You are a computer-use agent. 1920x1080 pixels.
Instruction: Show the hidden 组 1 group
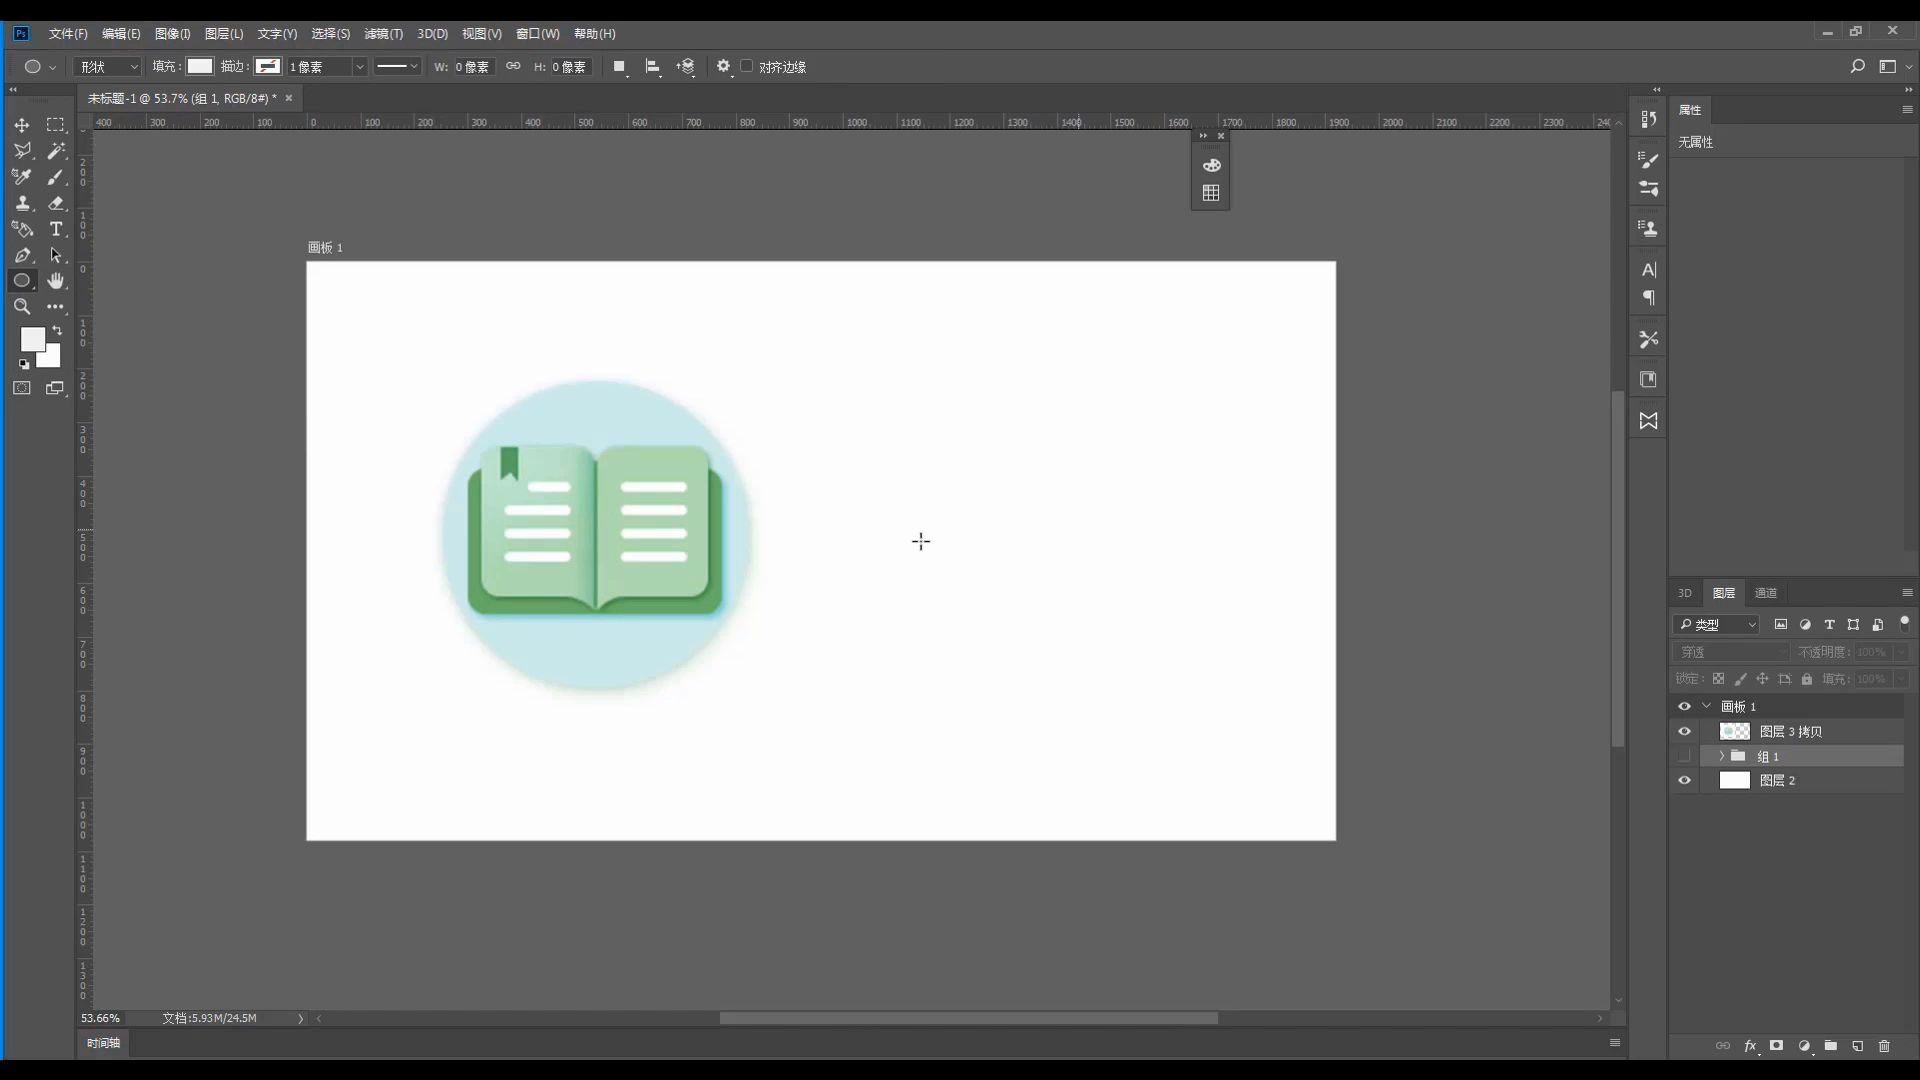1684,756
